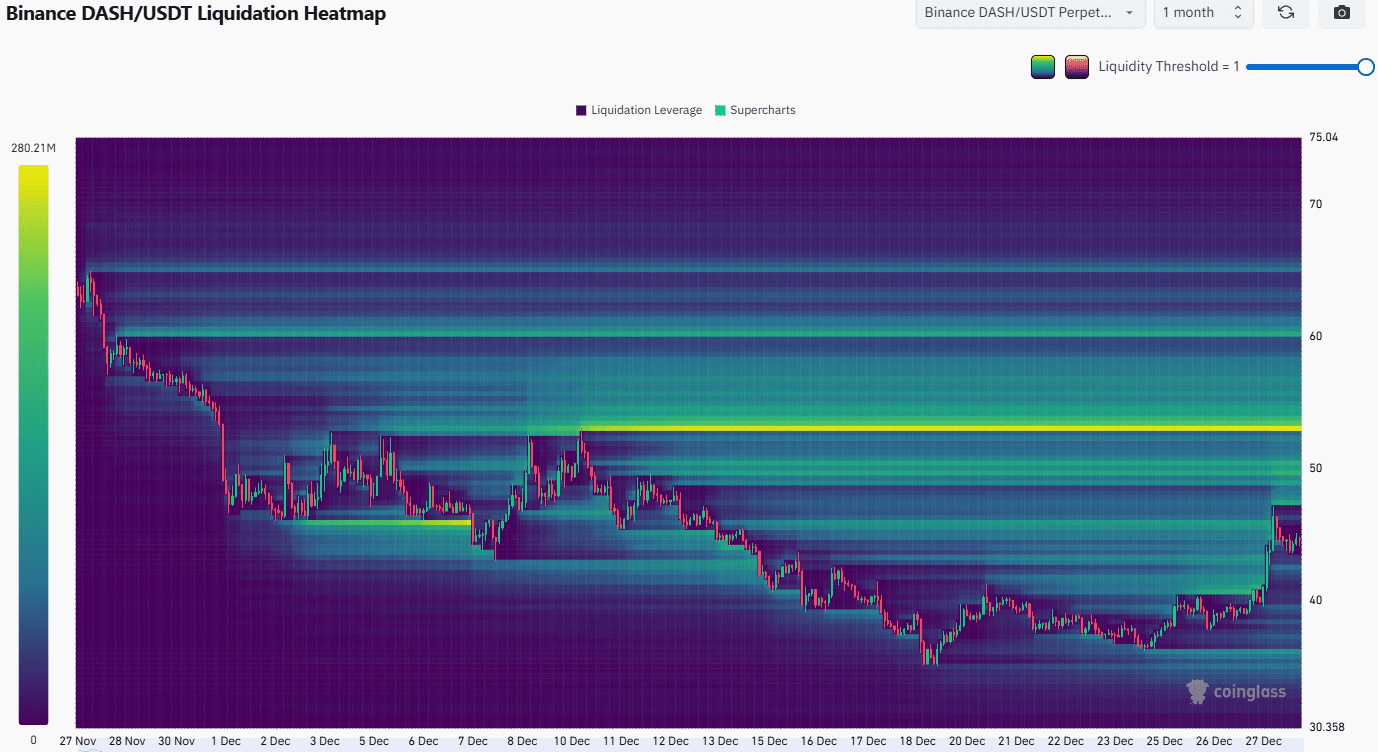The height and width of the screenshot is (752, 1378).
Task: Click the 60 price axis label
Action: [1316, 336]
